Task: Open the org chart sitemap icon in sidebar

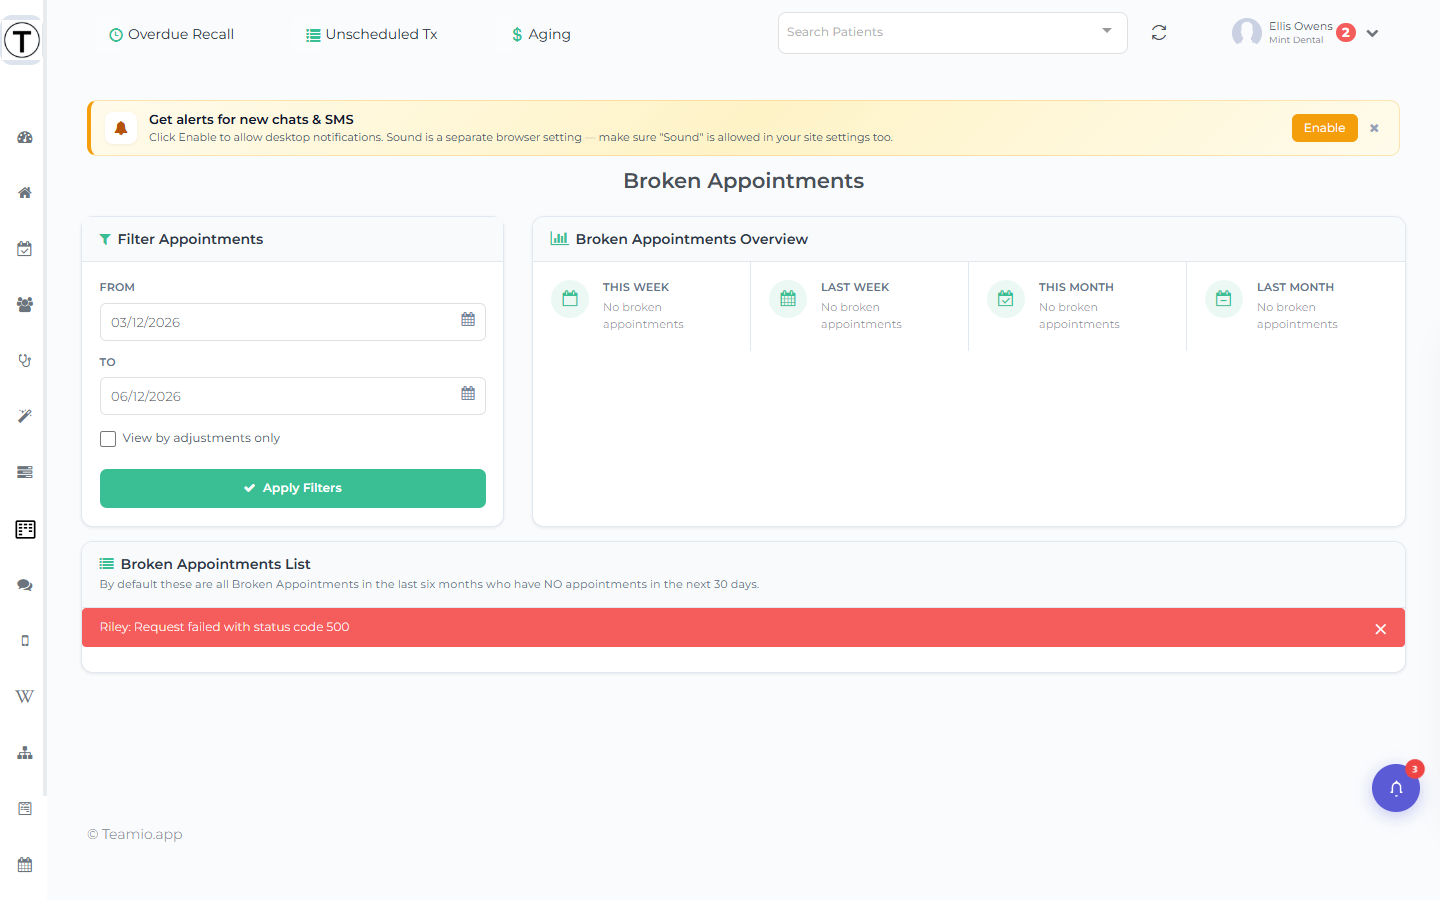Action: (25, 753)
